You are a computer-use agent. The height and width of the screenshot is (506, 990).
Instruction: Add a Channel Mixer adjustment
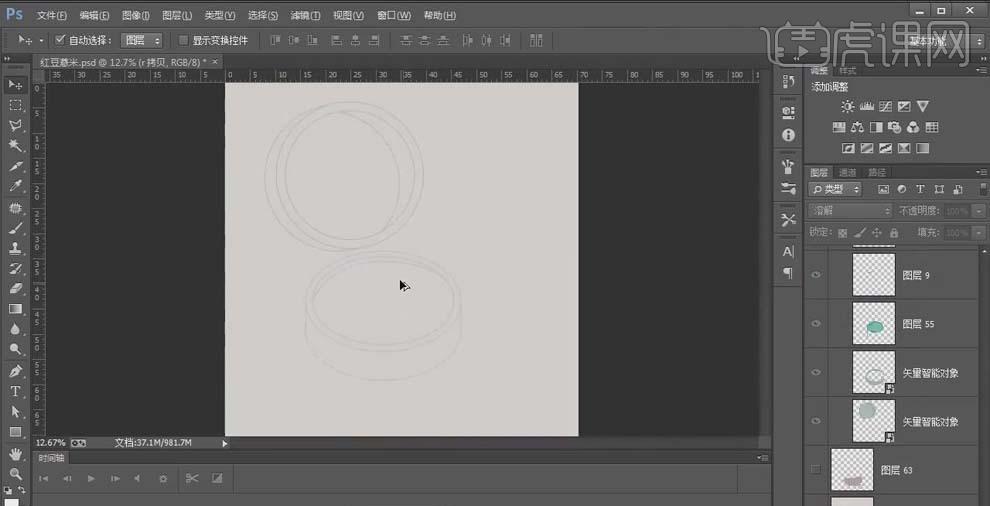(913, 127)
